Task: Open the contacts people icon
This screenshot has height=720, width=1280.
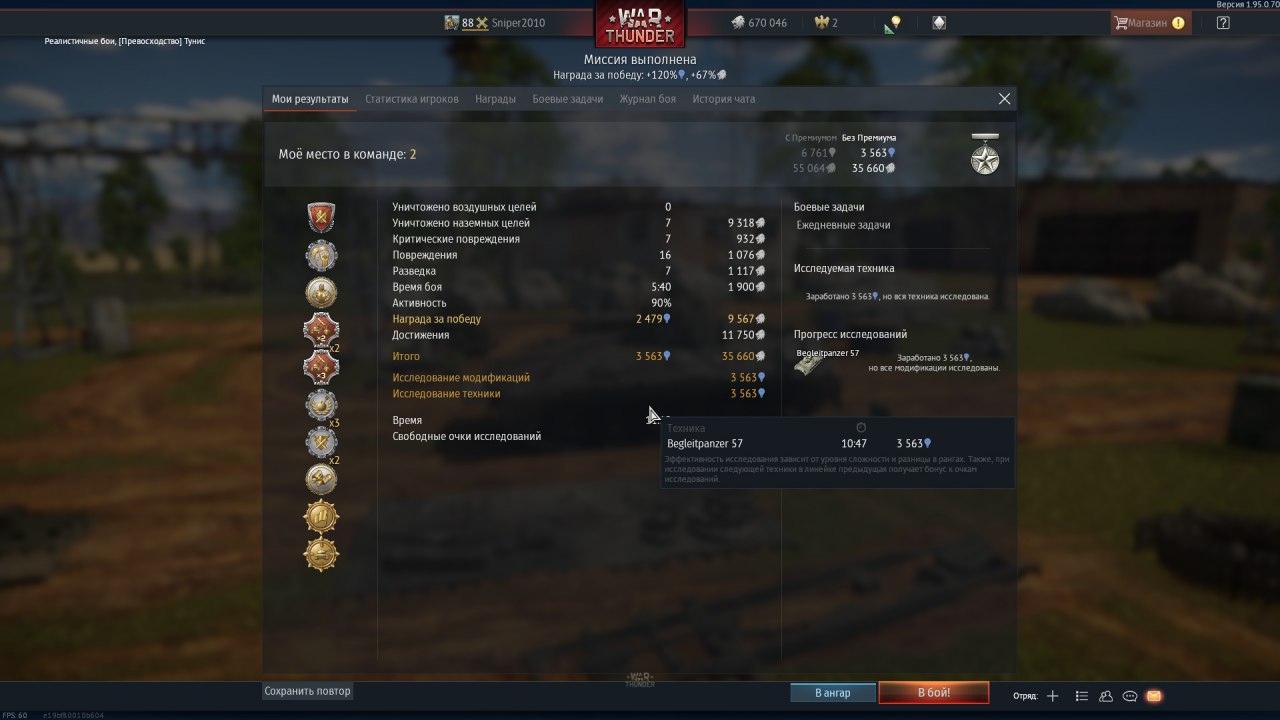Action: click(1106, 696)
